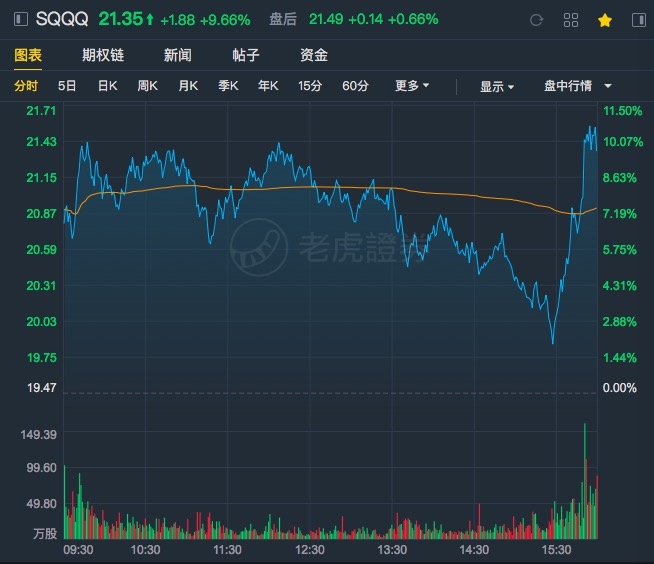
Task: Show the 日K daily candlestick chart
Action: point(107,86)
